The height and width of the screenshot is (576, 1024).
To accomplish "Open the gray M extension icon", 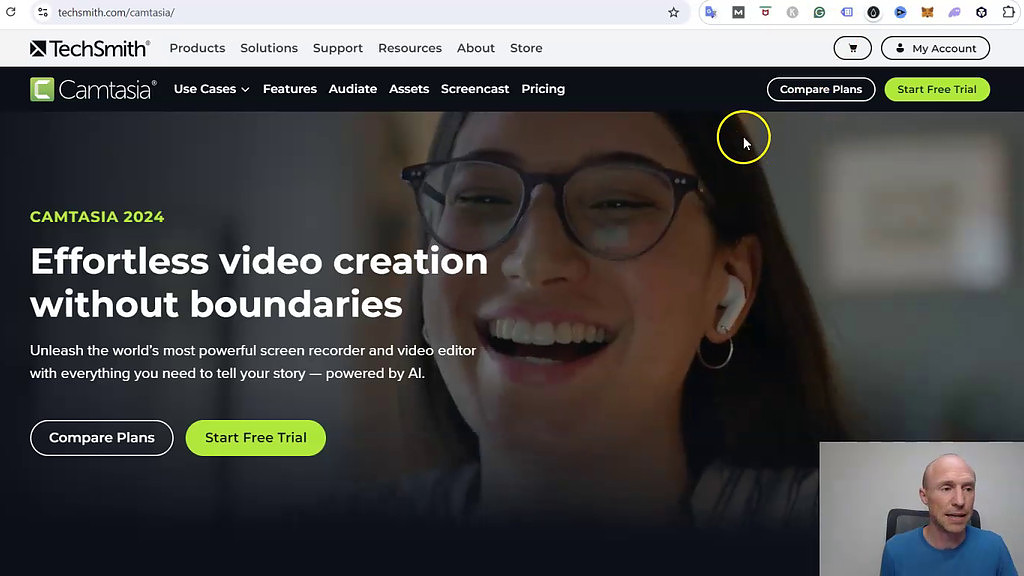I will coord(738,12).
